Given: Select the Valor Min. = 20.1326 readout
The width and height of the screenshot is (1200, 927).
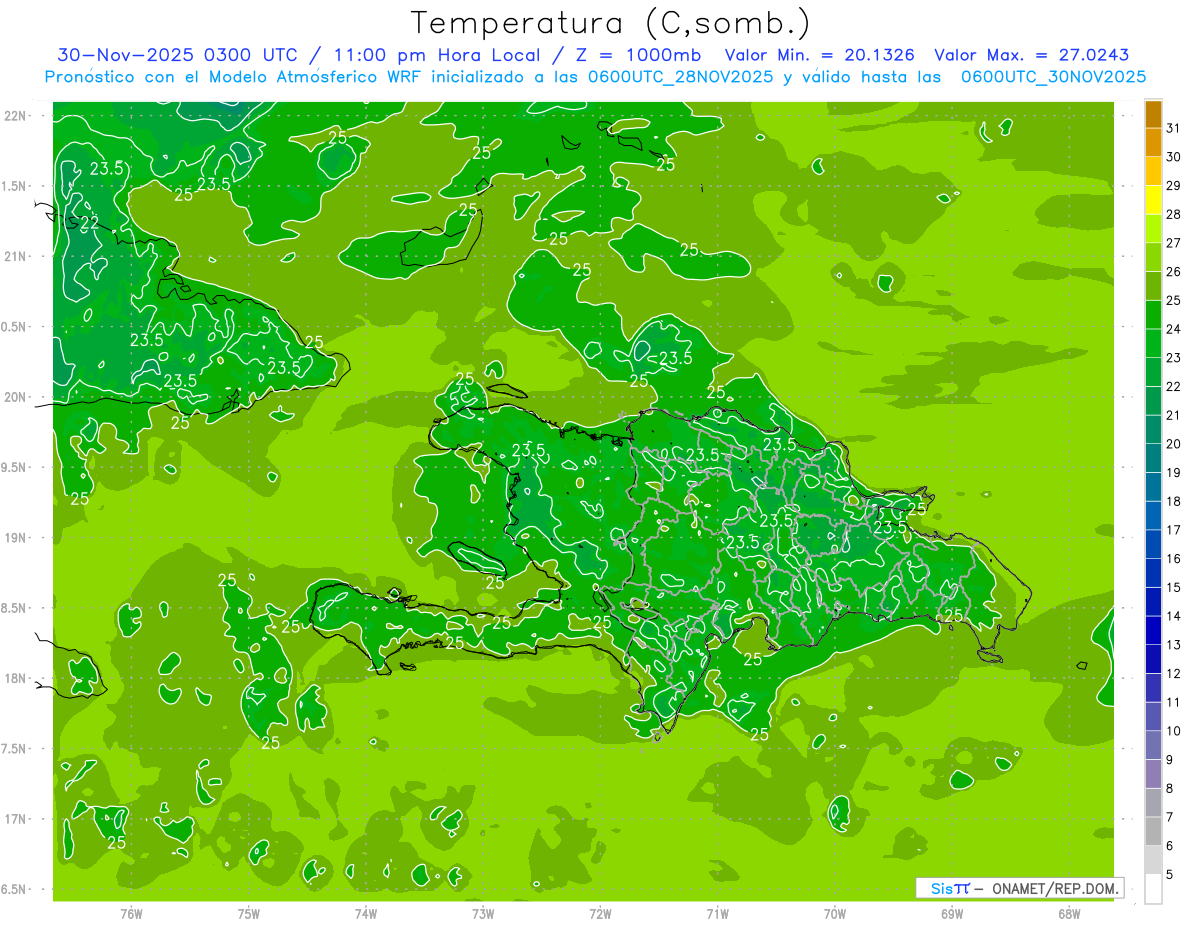Looking at the screenshot, I should (819, 55).
